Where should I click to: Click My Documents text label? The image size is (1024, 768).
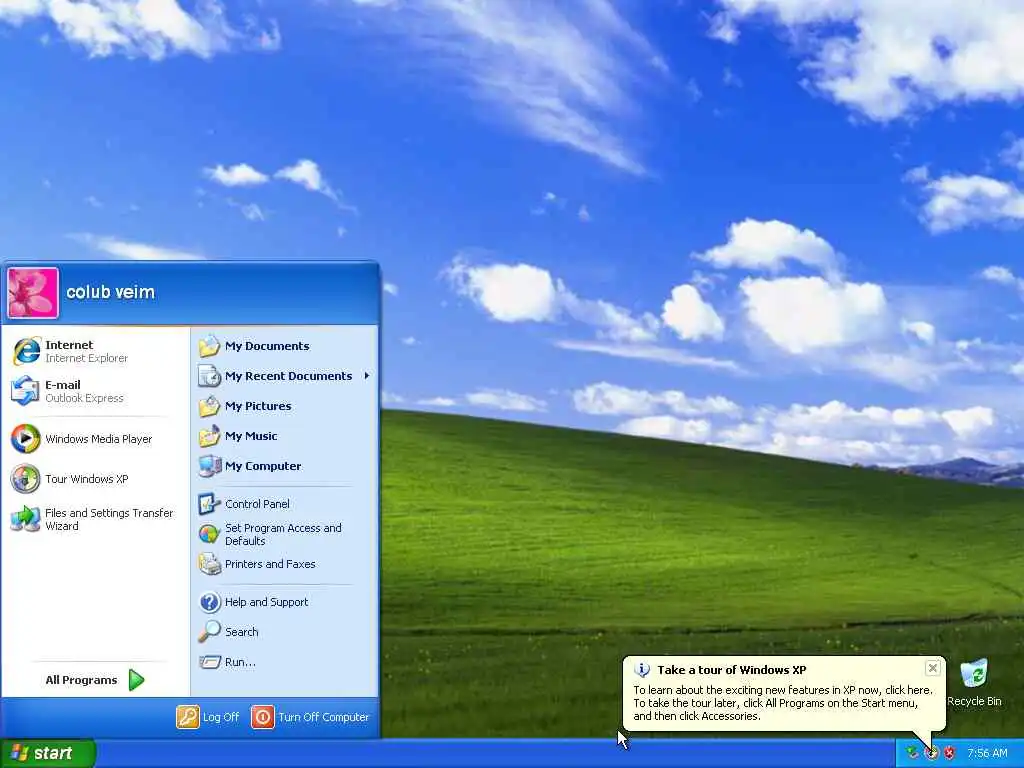pyautogui.click(x=267, y=346)
